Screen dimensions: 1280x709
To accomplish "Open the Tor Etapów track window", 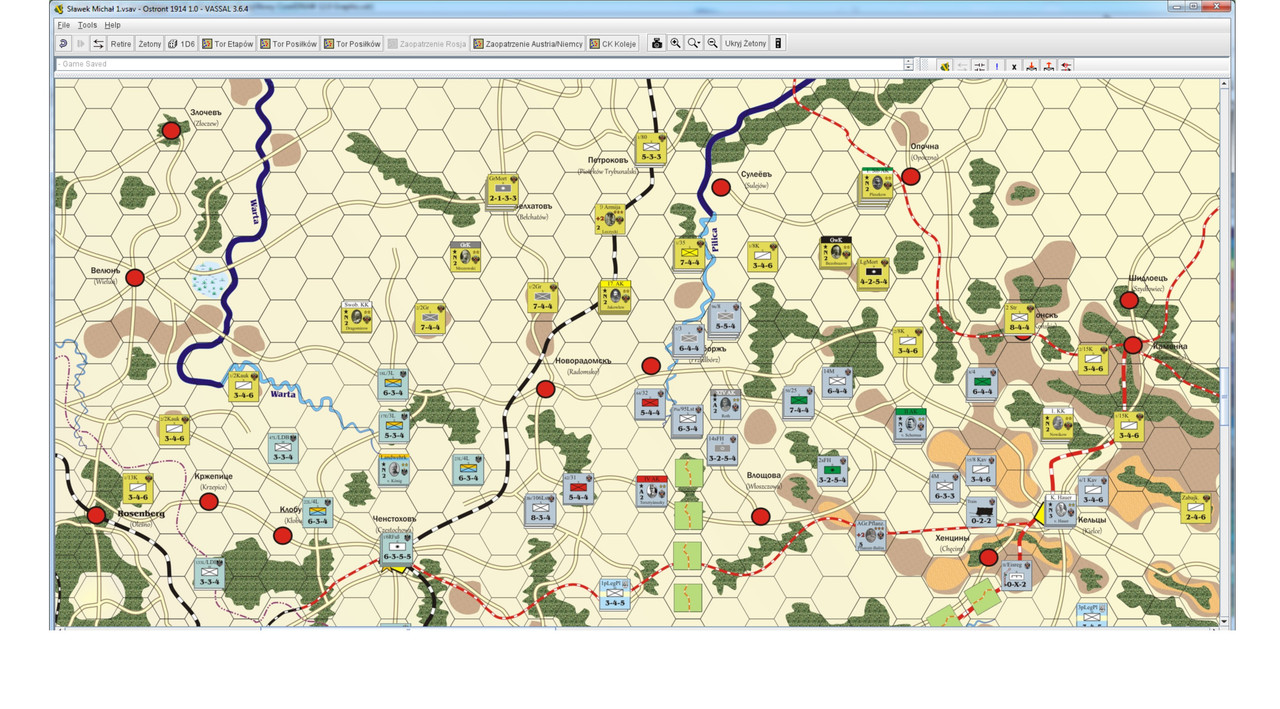I will coord(227,44).
